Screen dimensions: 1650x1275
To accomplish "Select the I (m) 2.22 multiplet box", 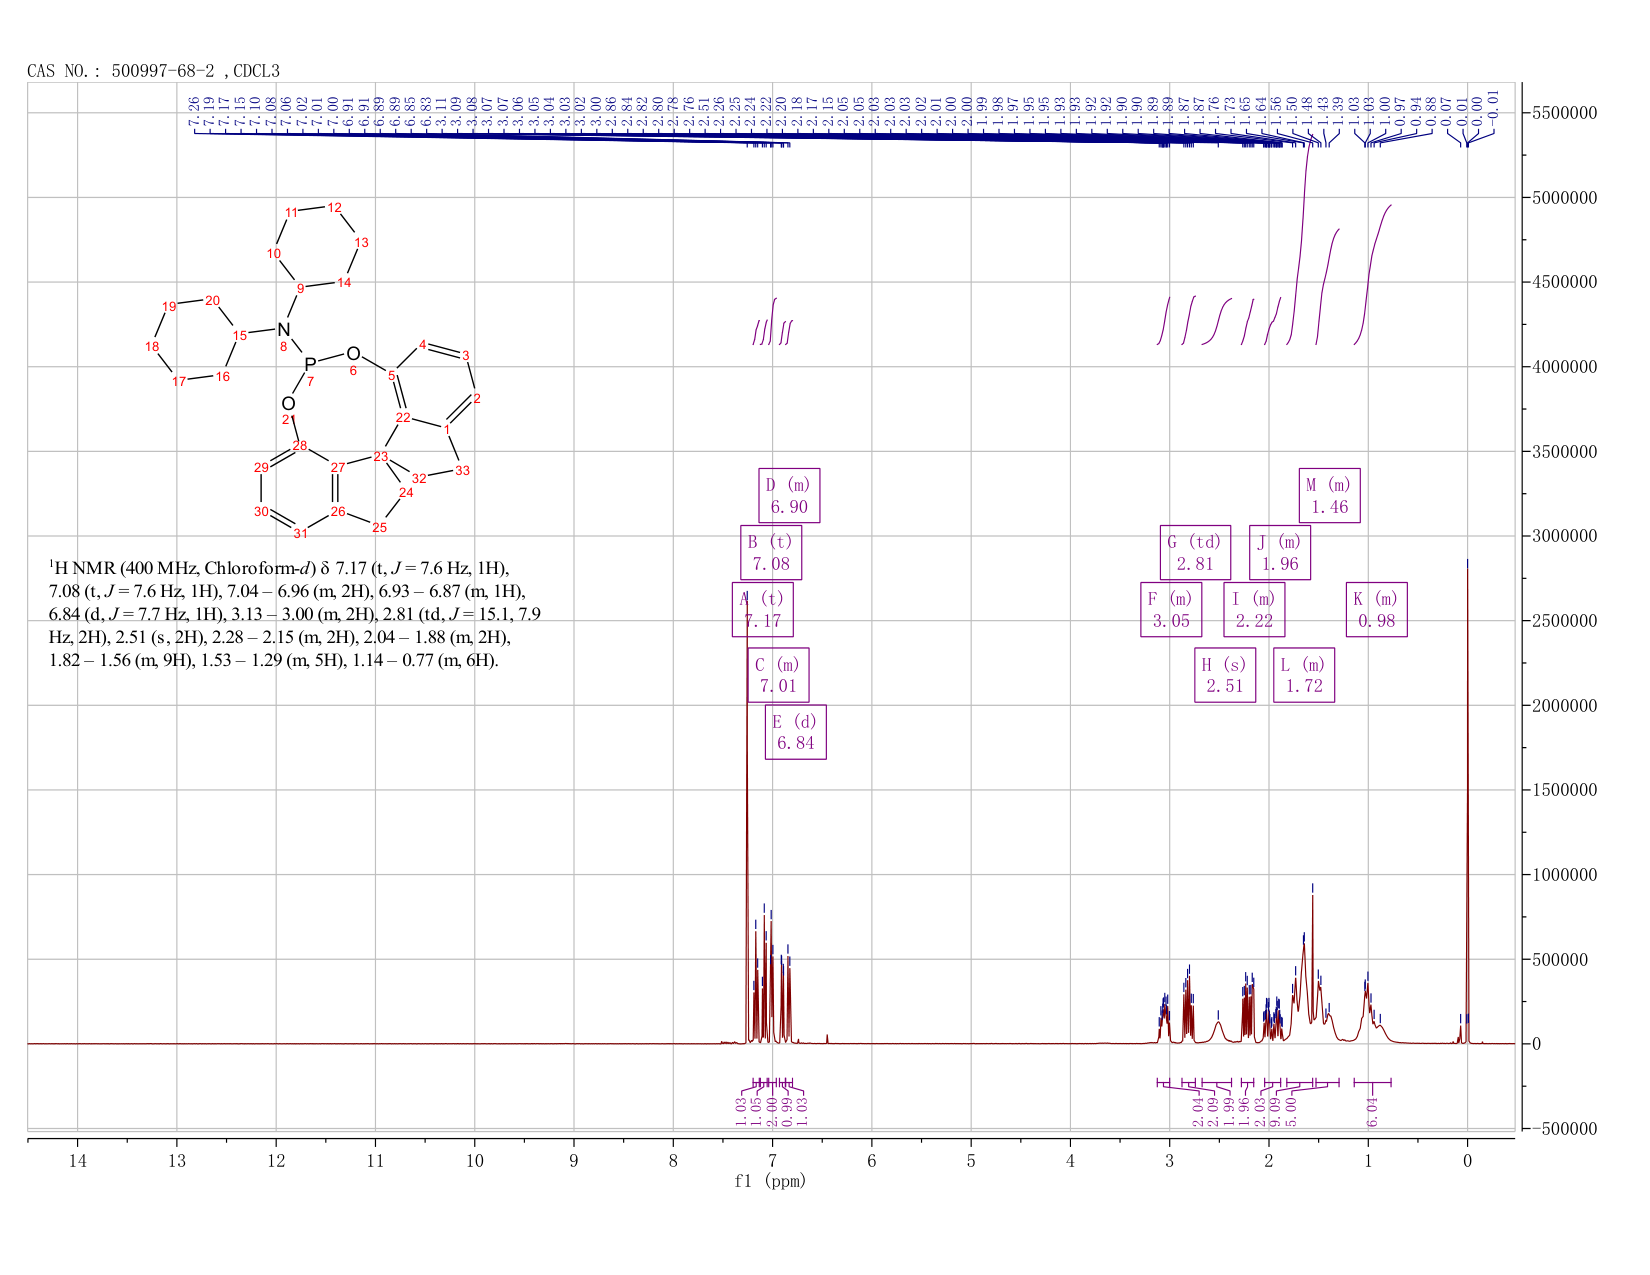I will point(1254,610).
